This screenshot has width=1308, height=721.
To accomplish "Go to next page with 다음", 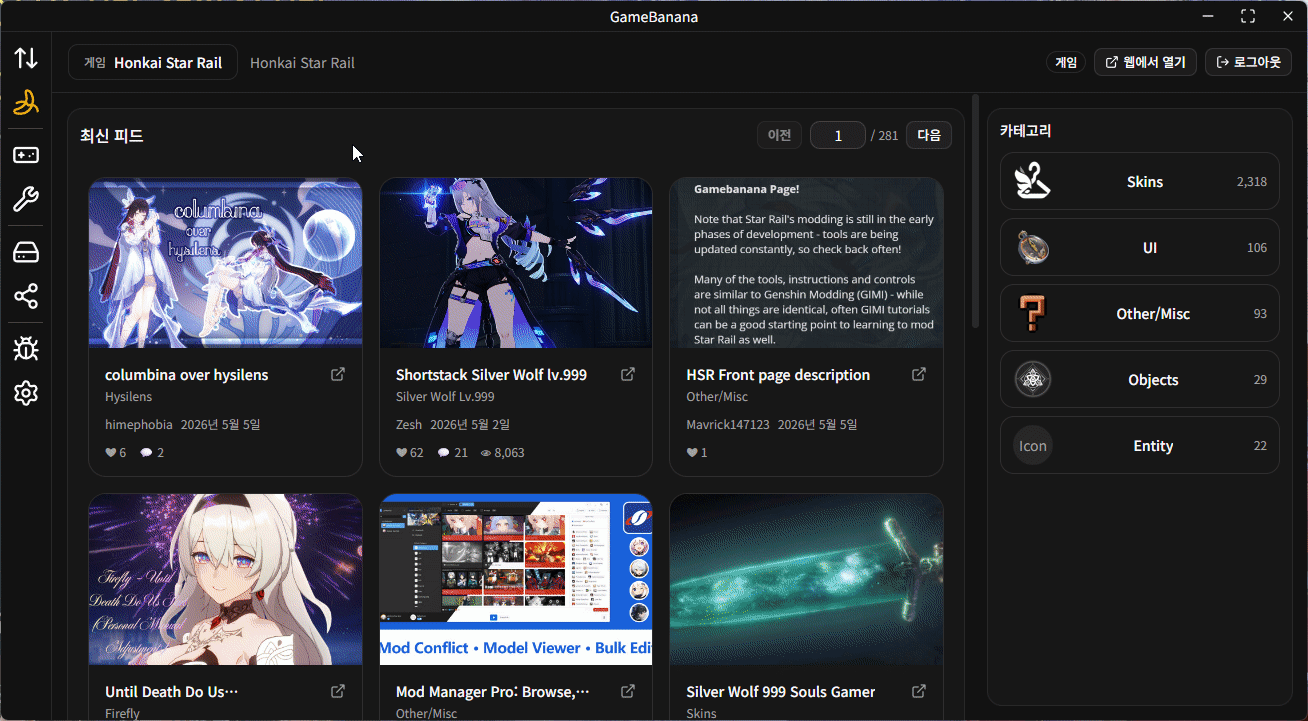I will coord(929,135).
